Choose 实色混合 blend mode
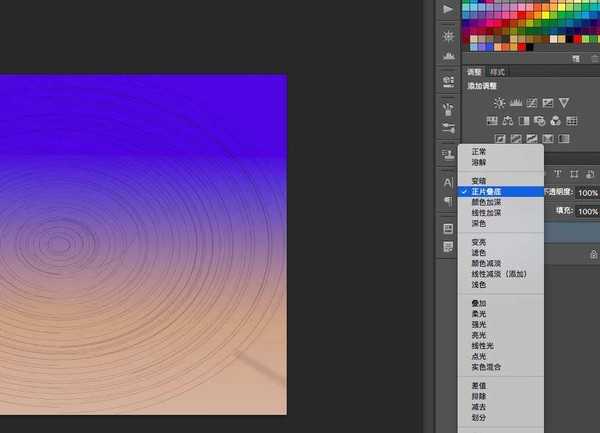 (501, 367)
